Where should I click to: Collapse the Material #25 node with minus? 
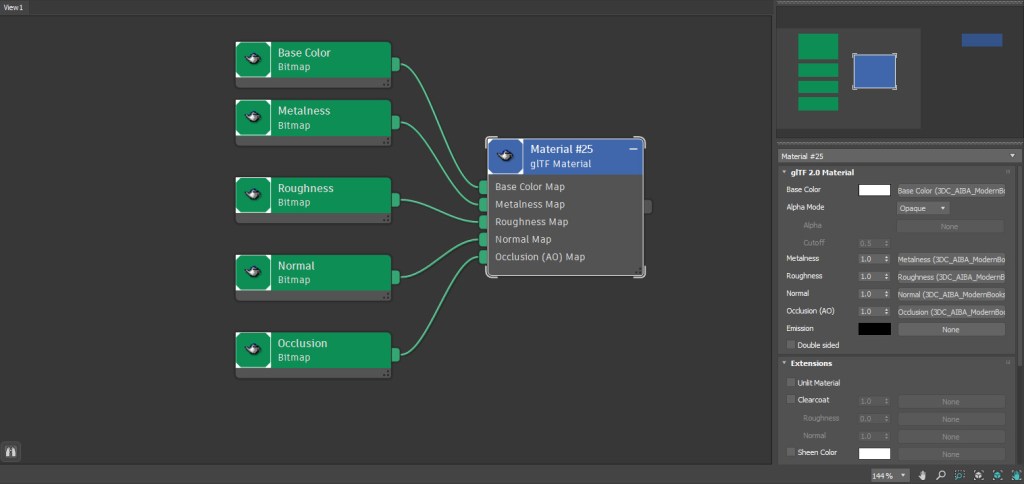pyautogui.click(x=633, y=149)
